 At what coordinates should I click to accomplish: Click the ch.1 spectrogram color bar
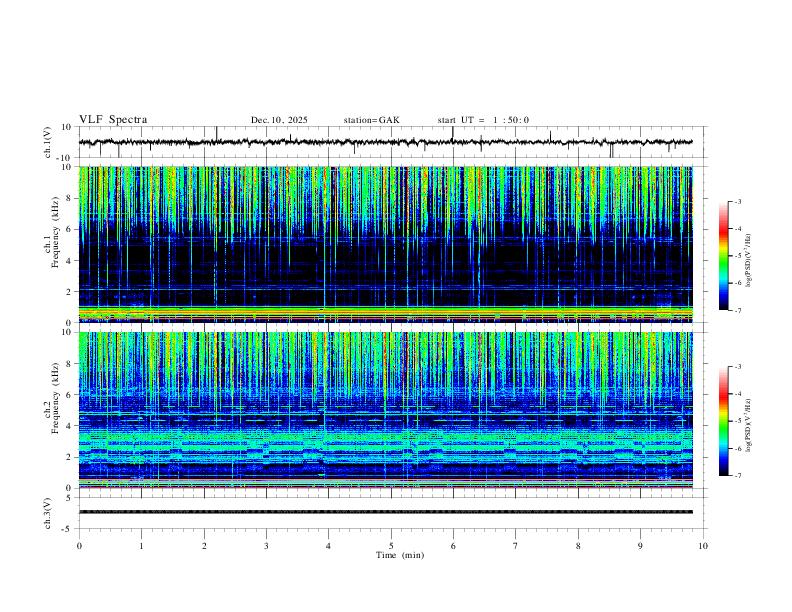(724, 256)
